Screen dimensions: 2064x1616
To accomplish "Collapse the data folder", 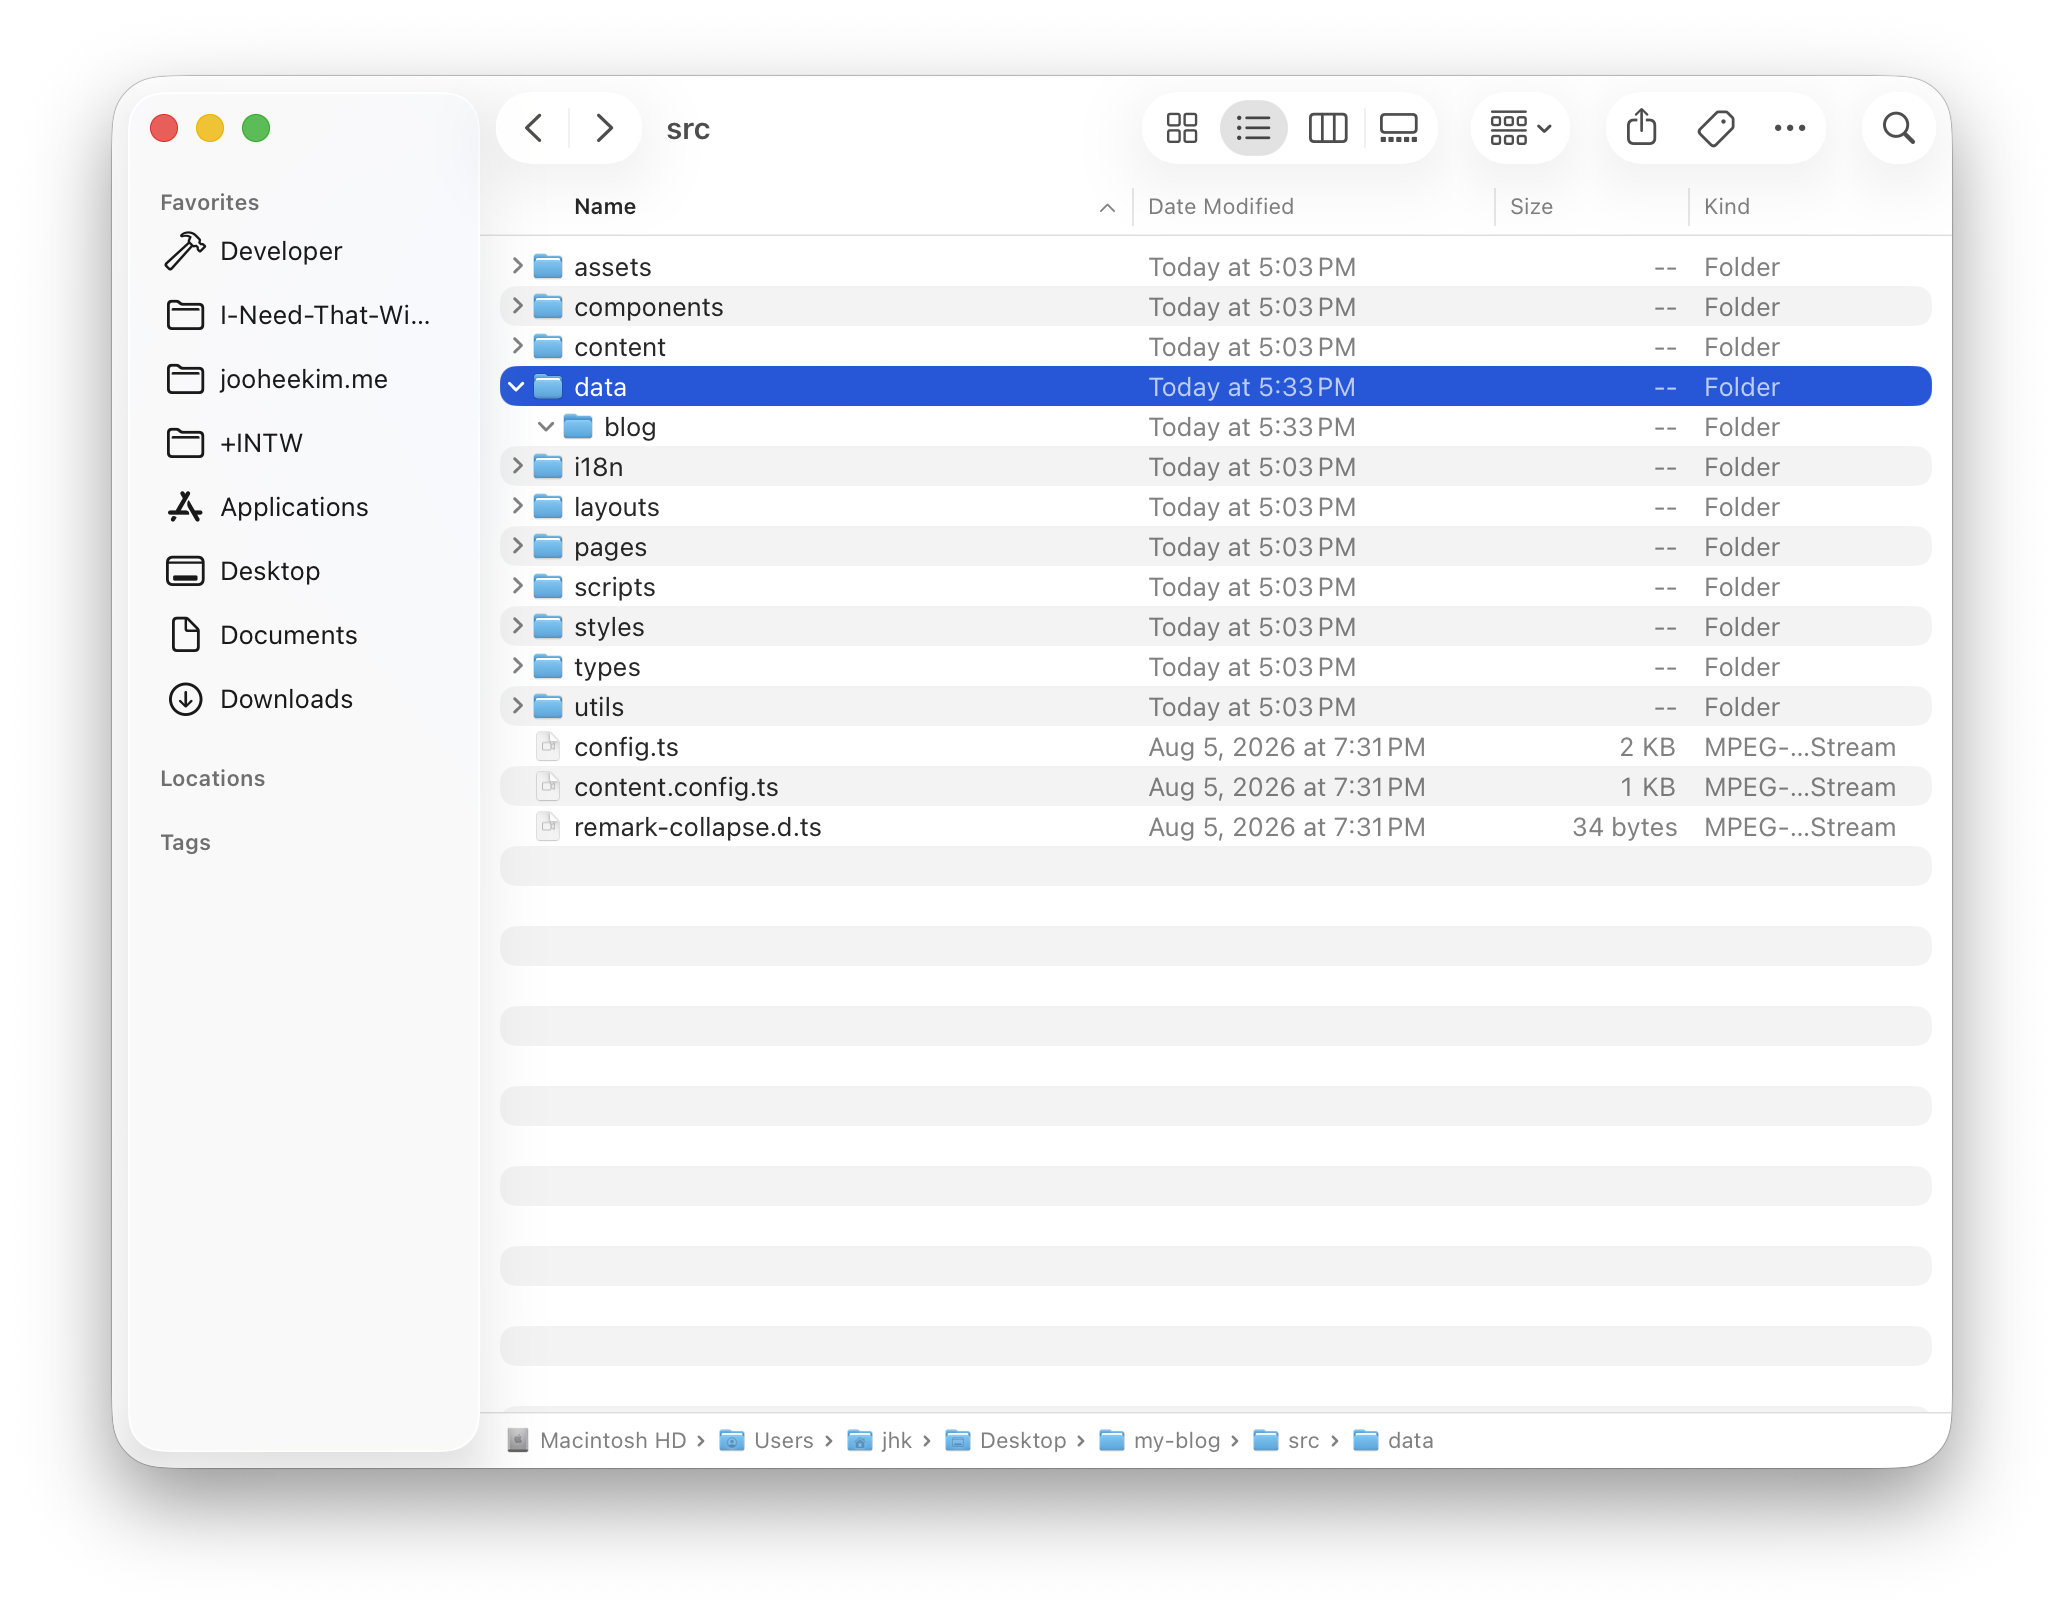I will click(x=517, y=386).
